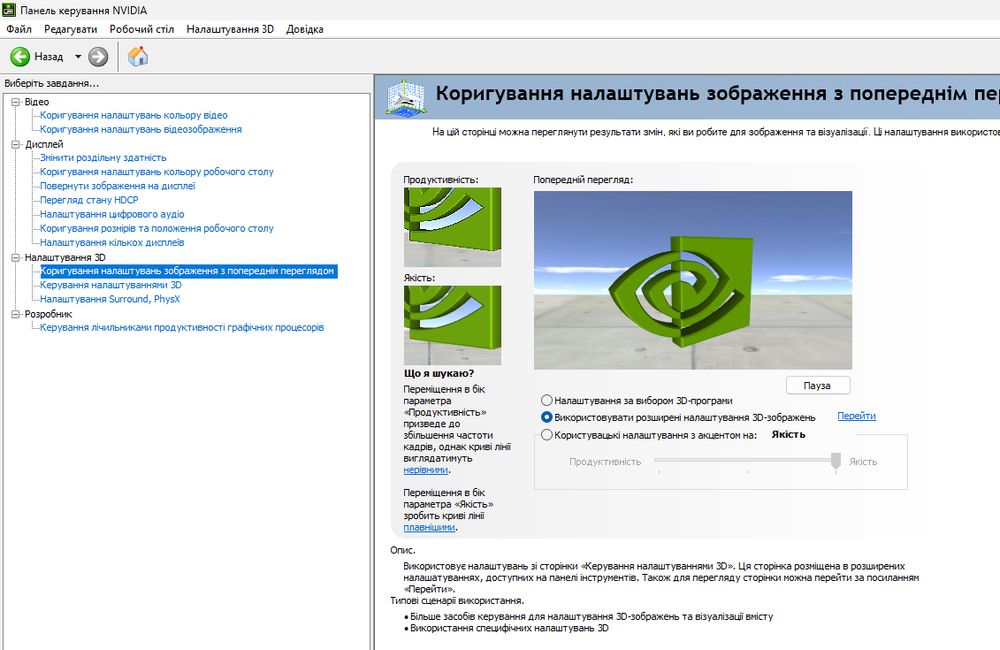Open the Home page icon
The width and height of the screenshot is (1000, 650).
pos(138,56)
